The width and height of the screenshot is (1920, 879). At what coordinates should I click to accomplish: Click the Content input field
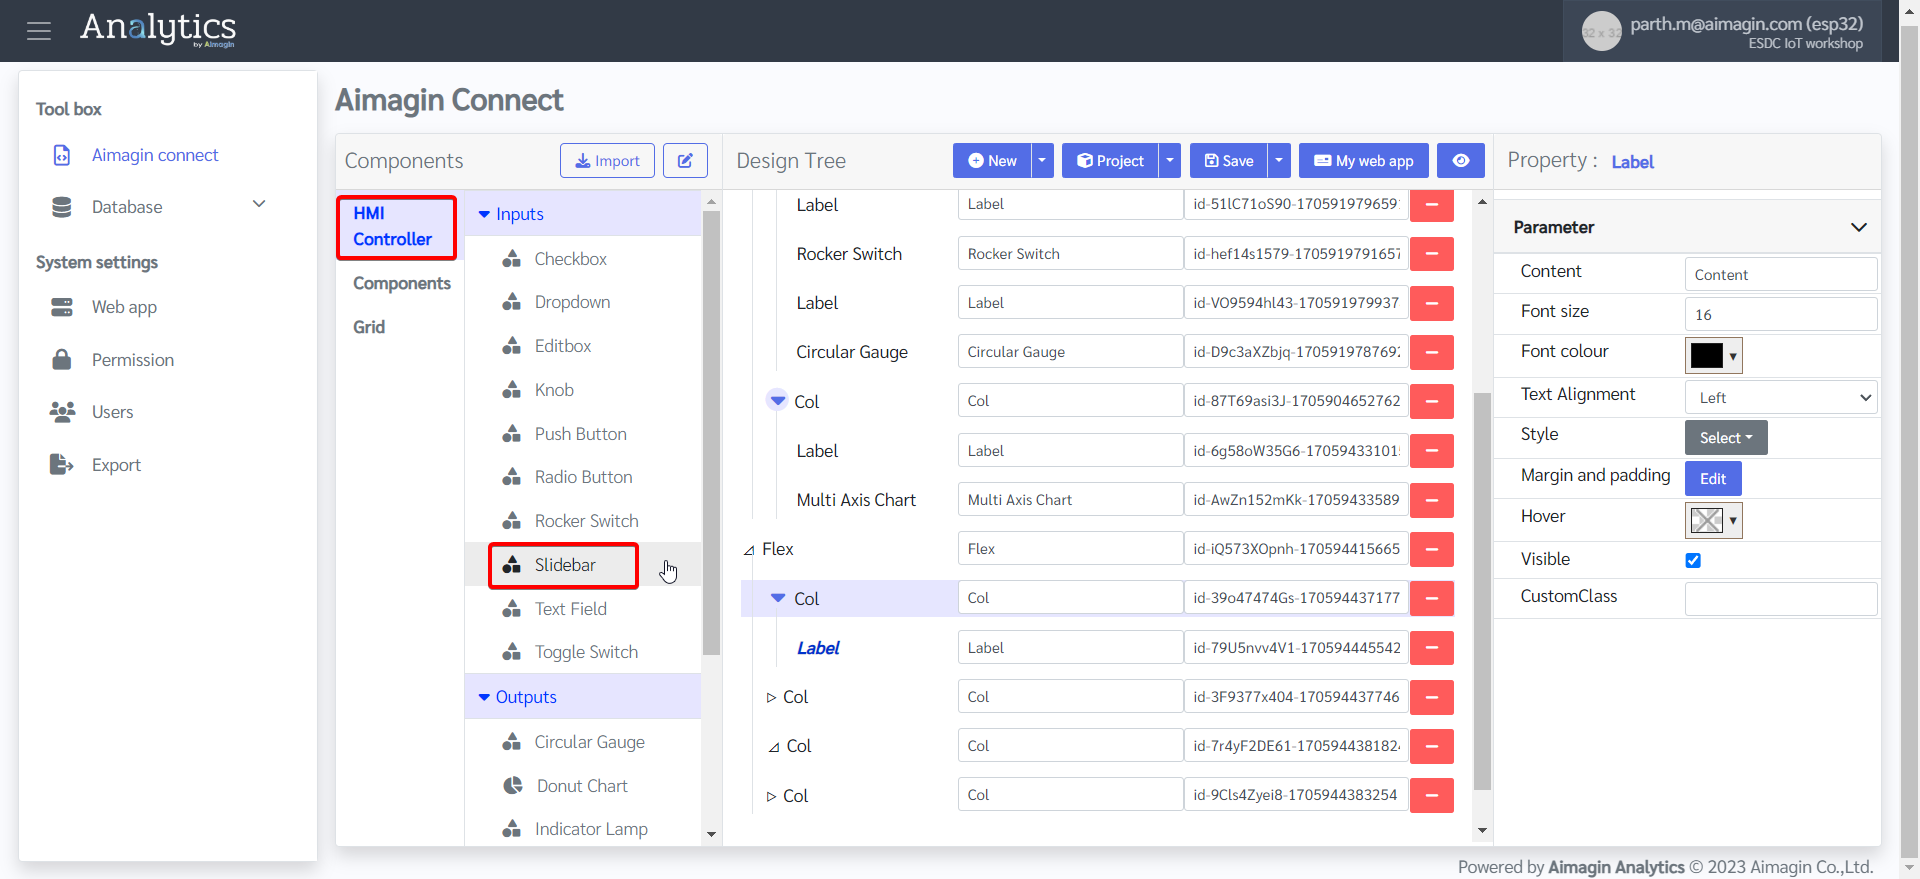click(x=1781, y=274)
